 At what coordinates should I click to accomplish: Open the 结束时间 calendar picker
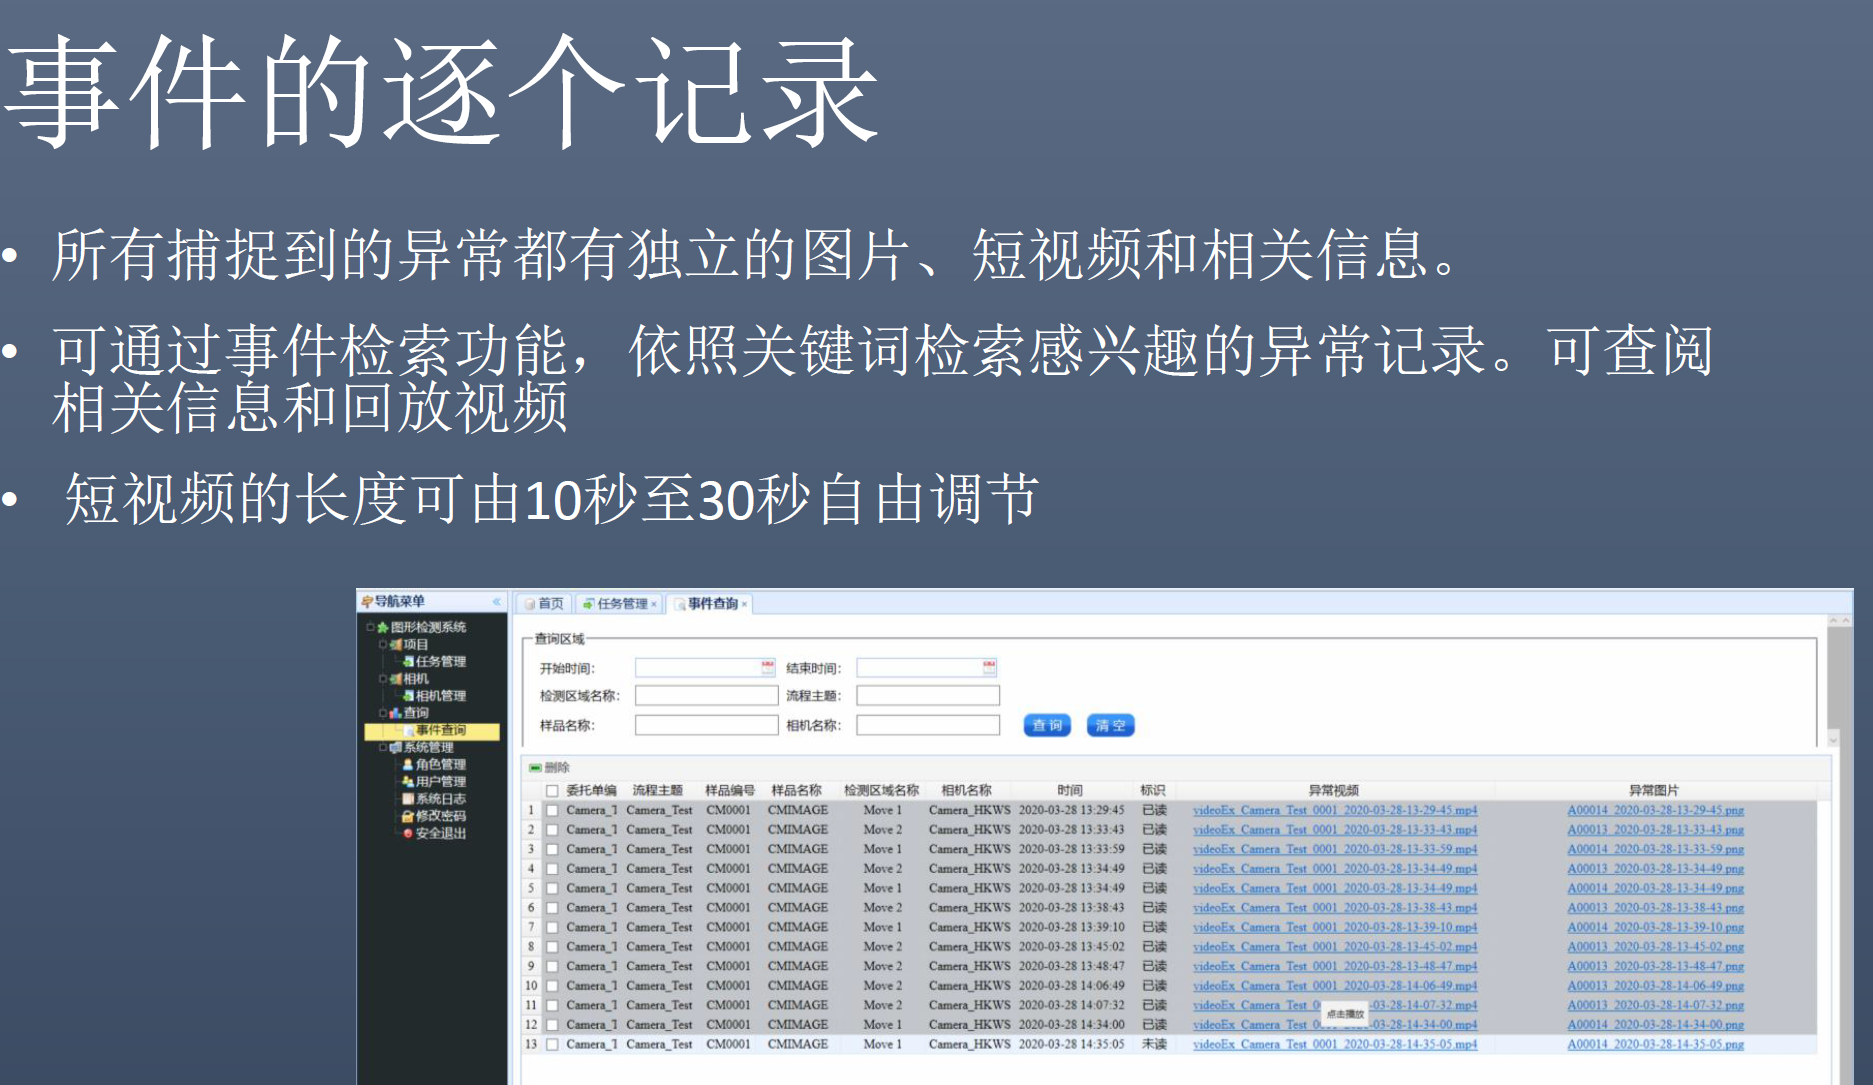tap(989, 667)
